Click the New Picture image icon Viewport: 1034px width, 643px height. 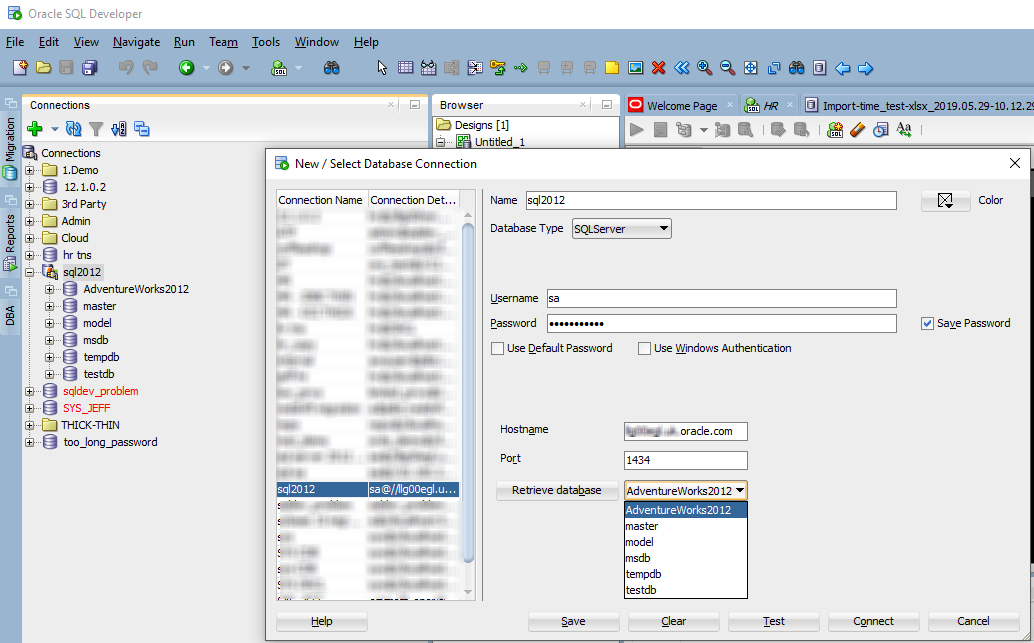point(636,67)
